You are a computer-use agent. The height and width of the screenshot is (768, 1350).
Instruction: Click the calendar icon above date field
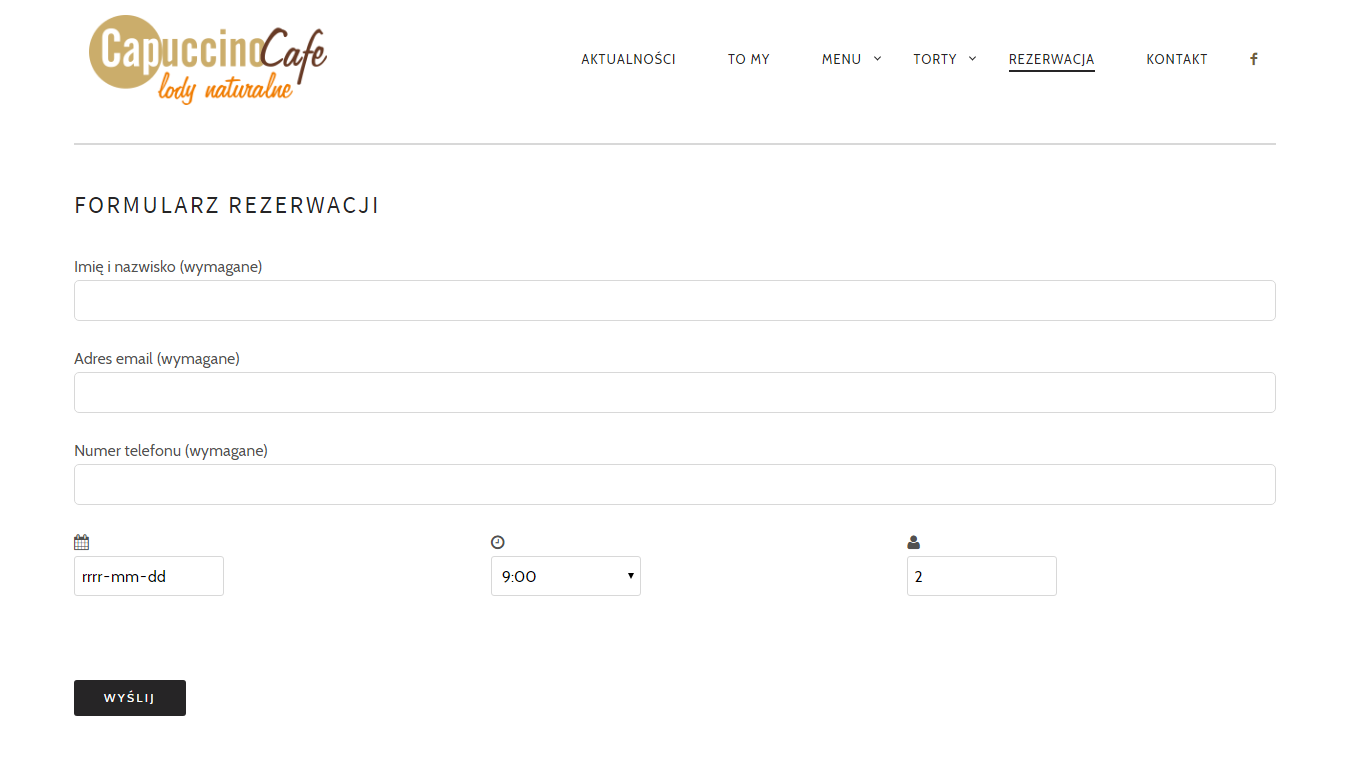(x=82, y=542)
